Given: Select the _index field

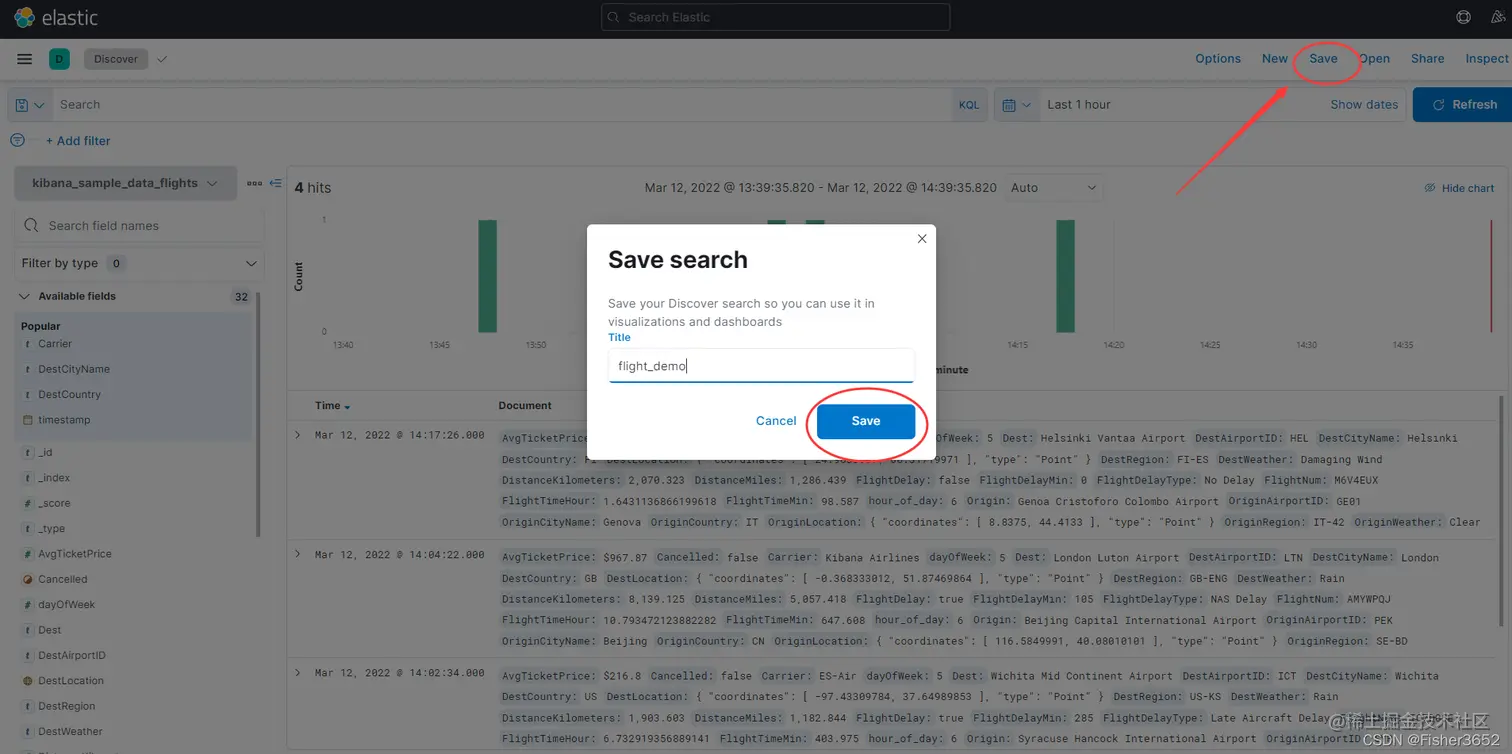Looking at the screenshot, I should [54, 478].
